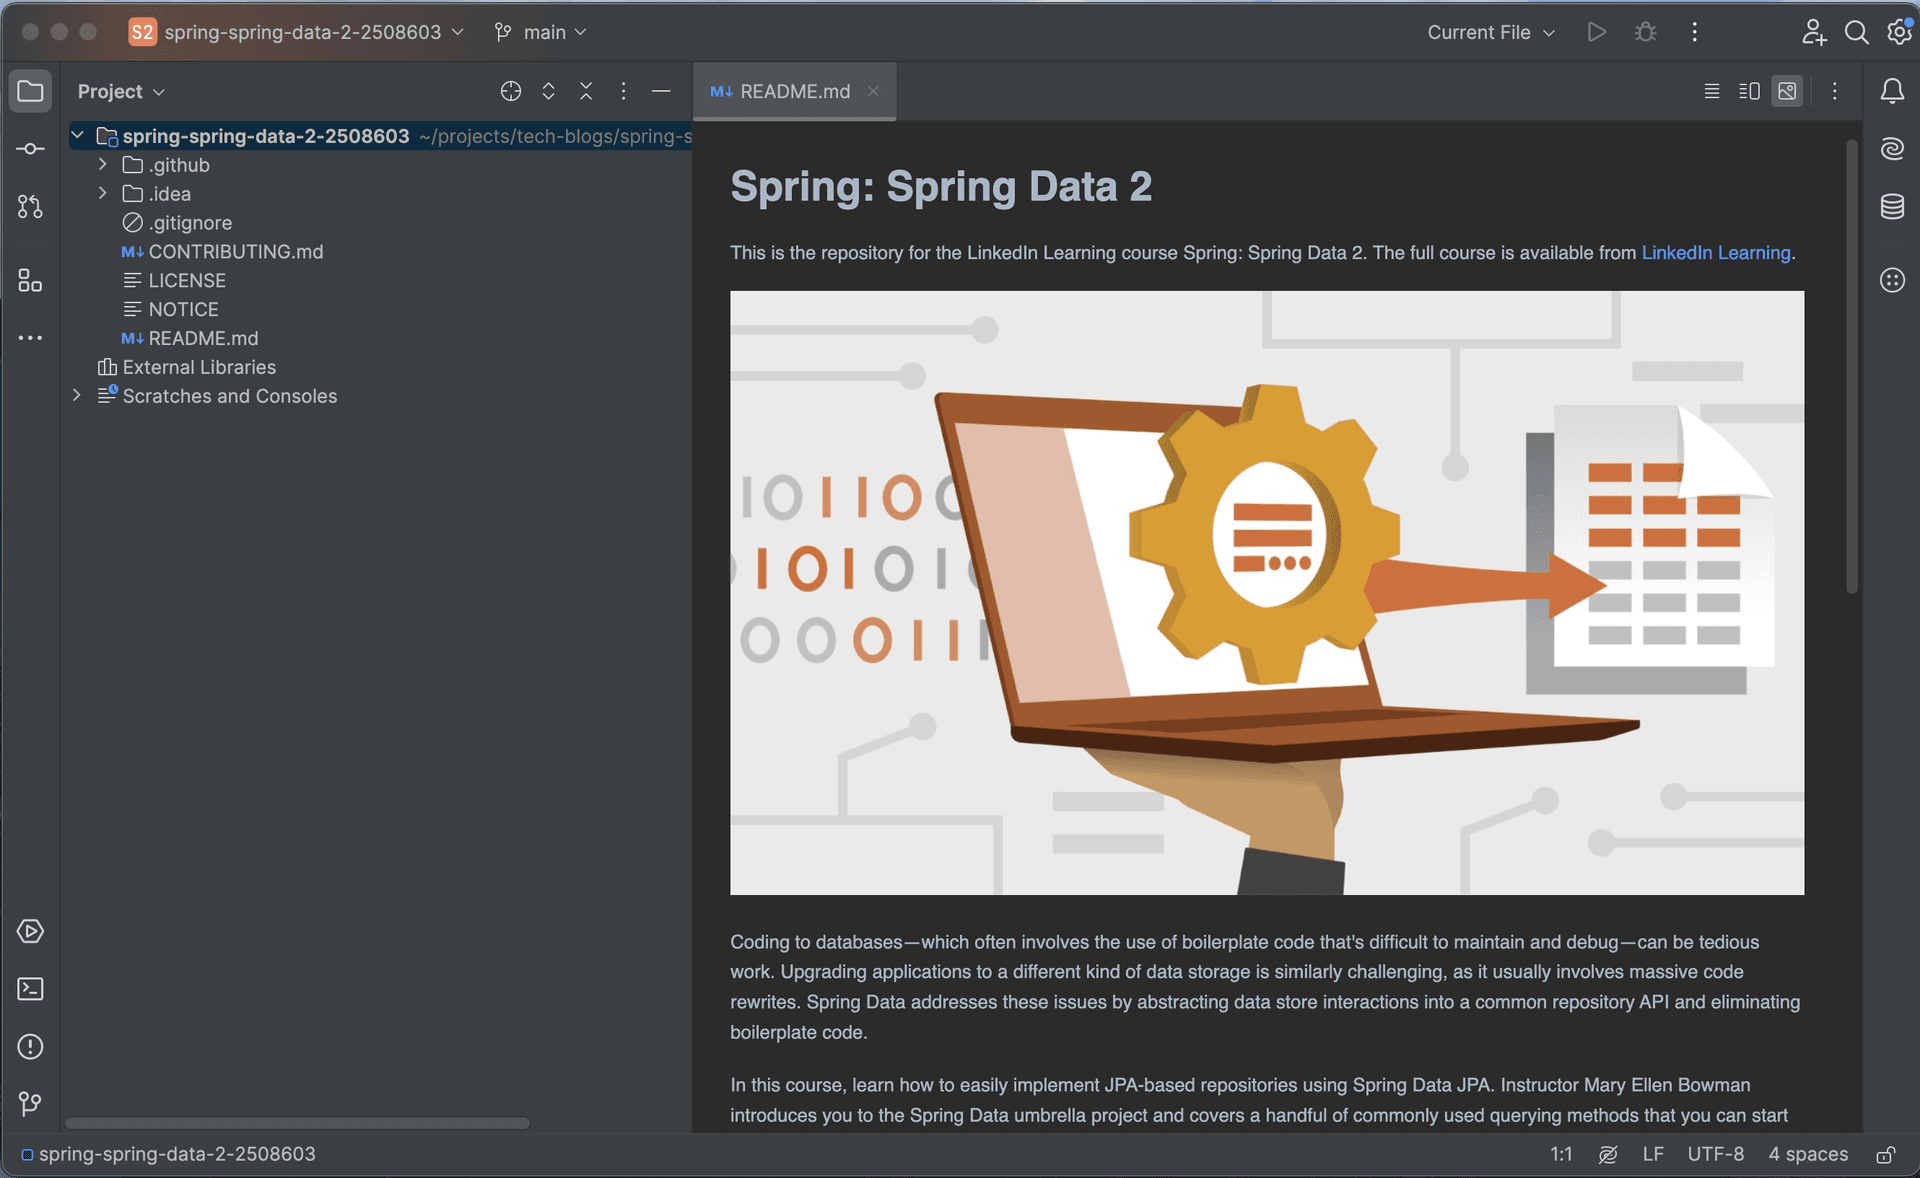Open the plugin face icon tool window
The width and height of the screenshot is (1920, 1178).
click(1892, 280)
